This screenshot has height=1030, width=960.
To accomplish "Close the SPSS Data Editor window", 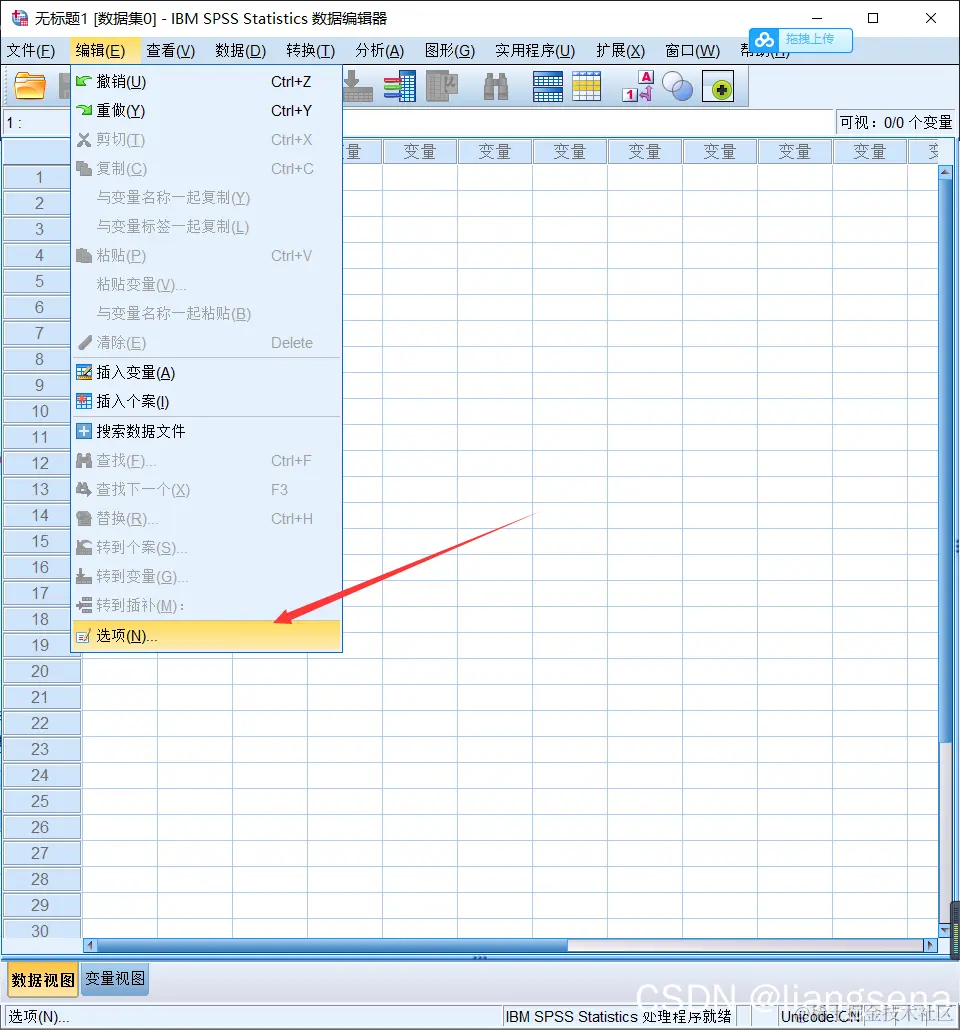I will 930,18.
